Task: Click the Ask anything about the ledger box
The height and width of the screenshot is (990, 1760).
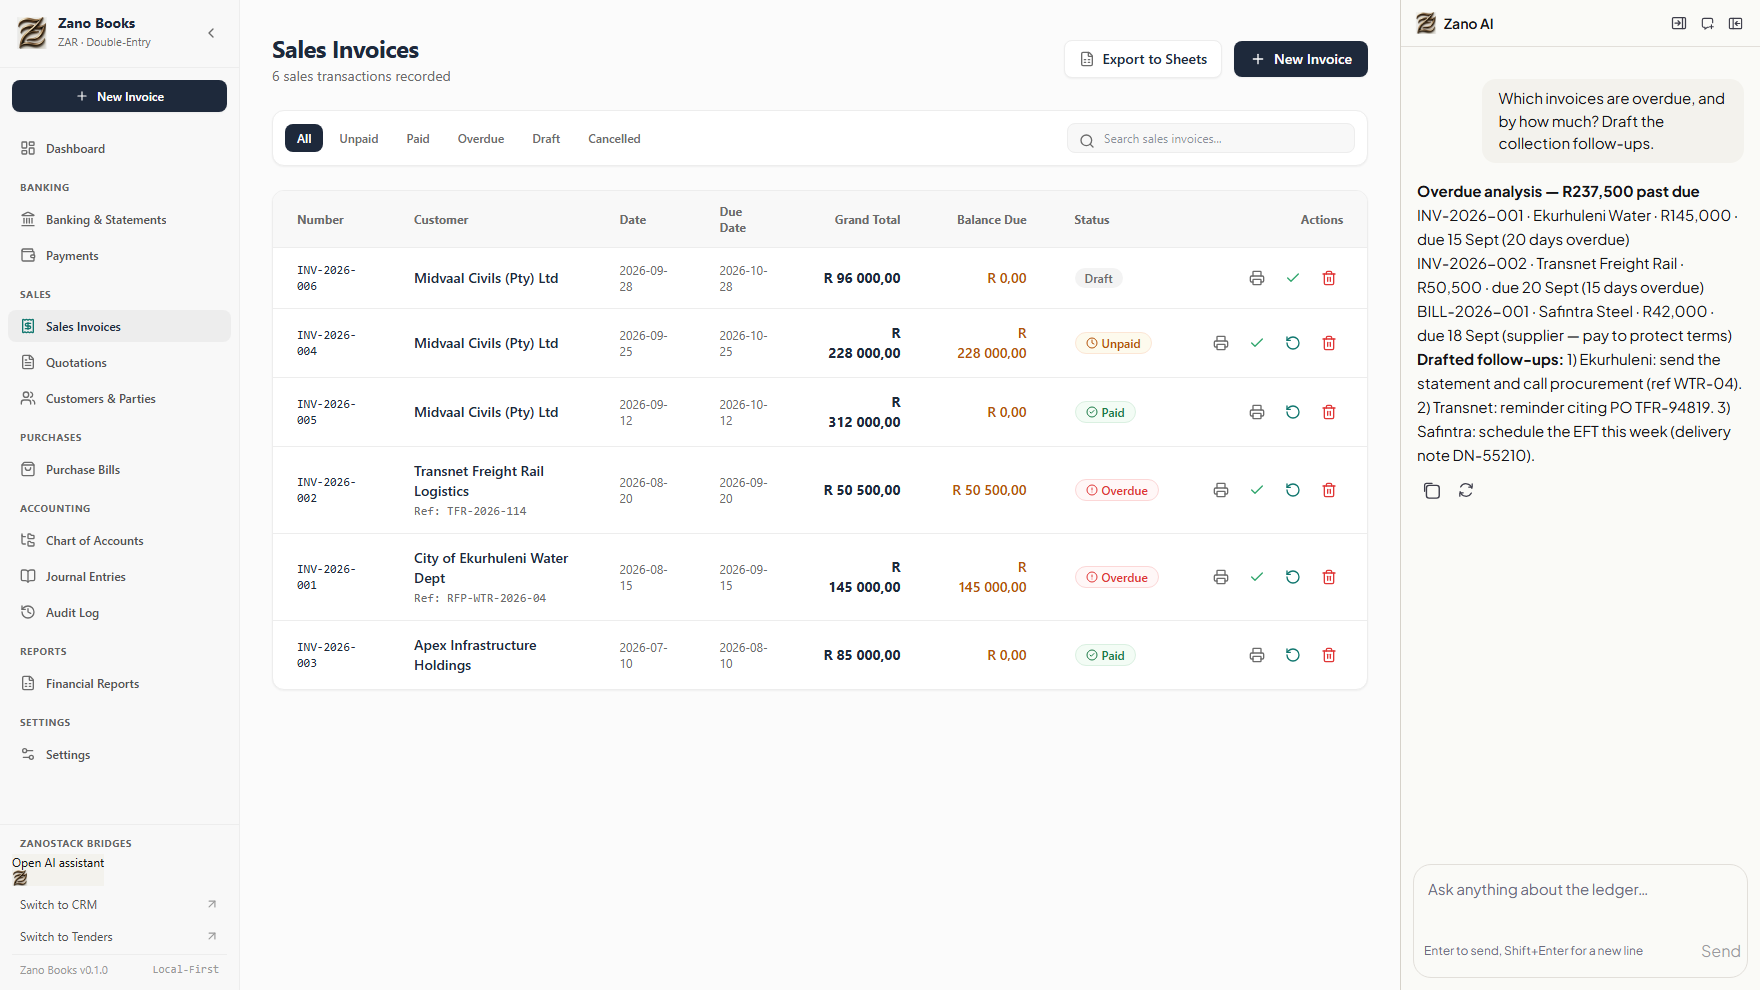Action: coord(1580,890)
